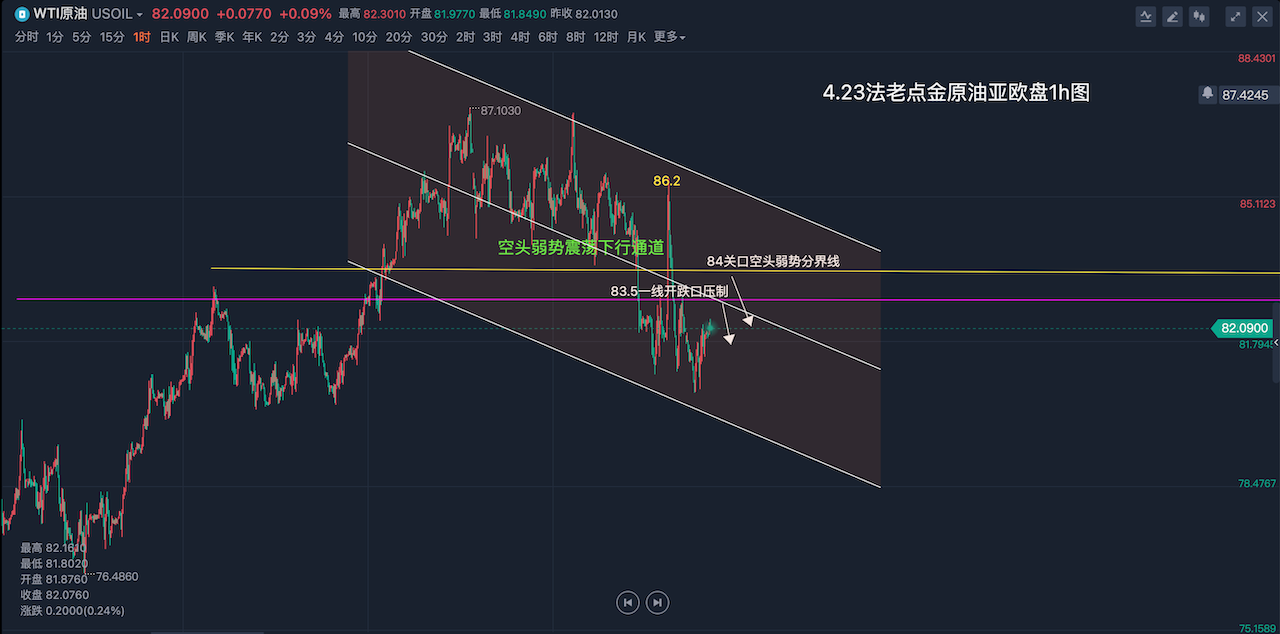Switch to the 分时 timeframe
The image size is (1280, 634).
pos(27,37)
